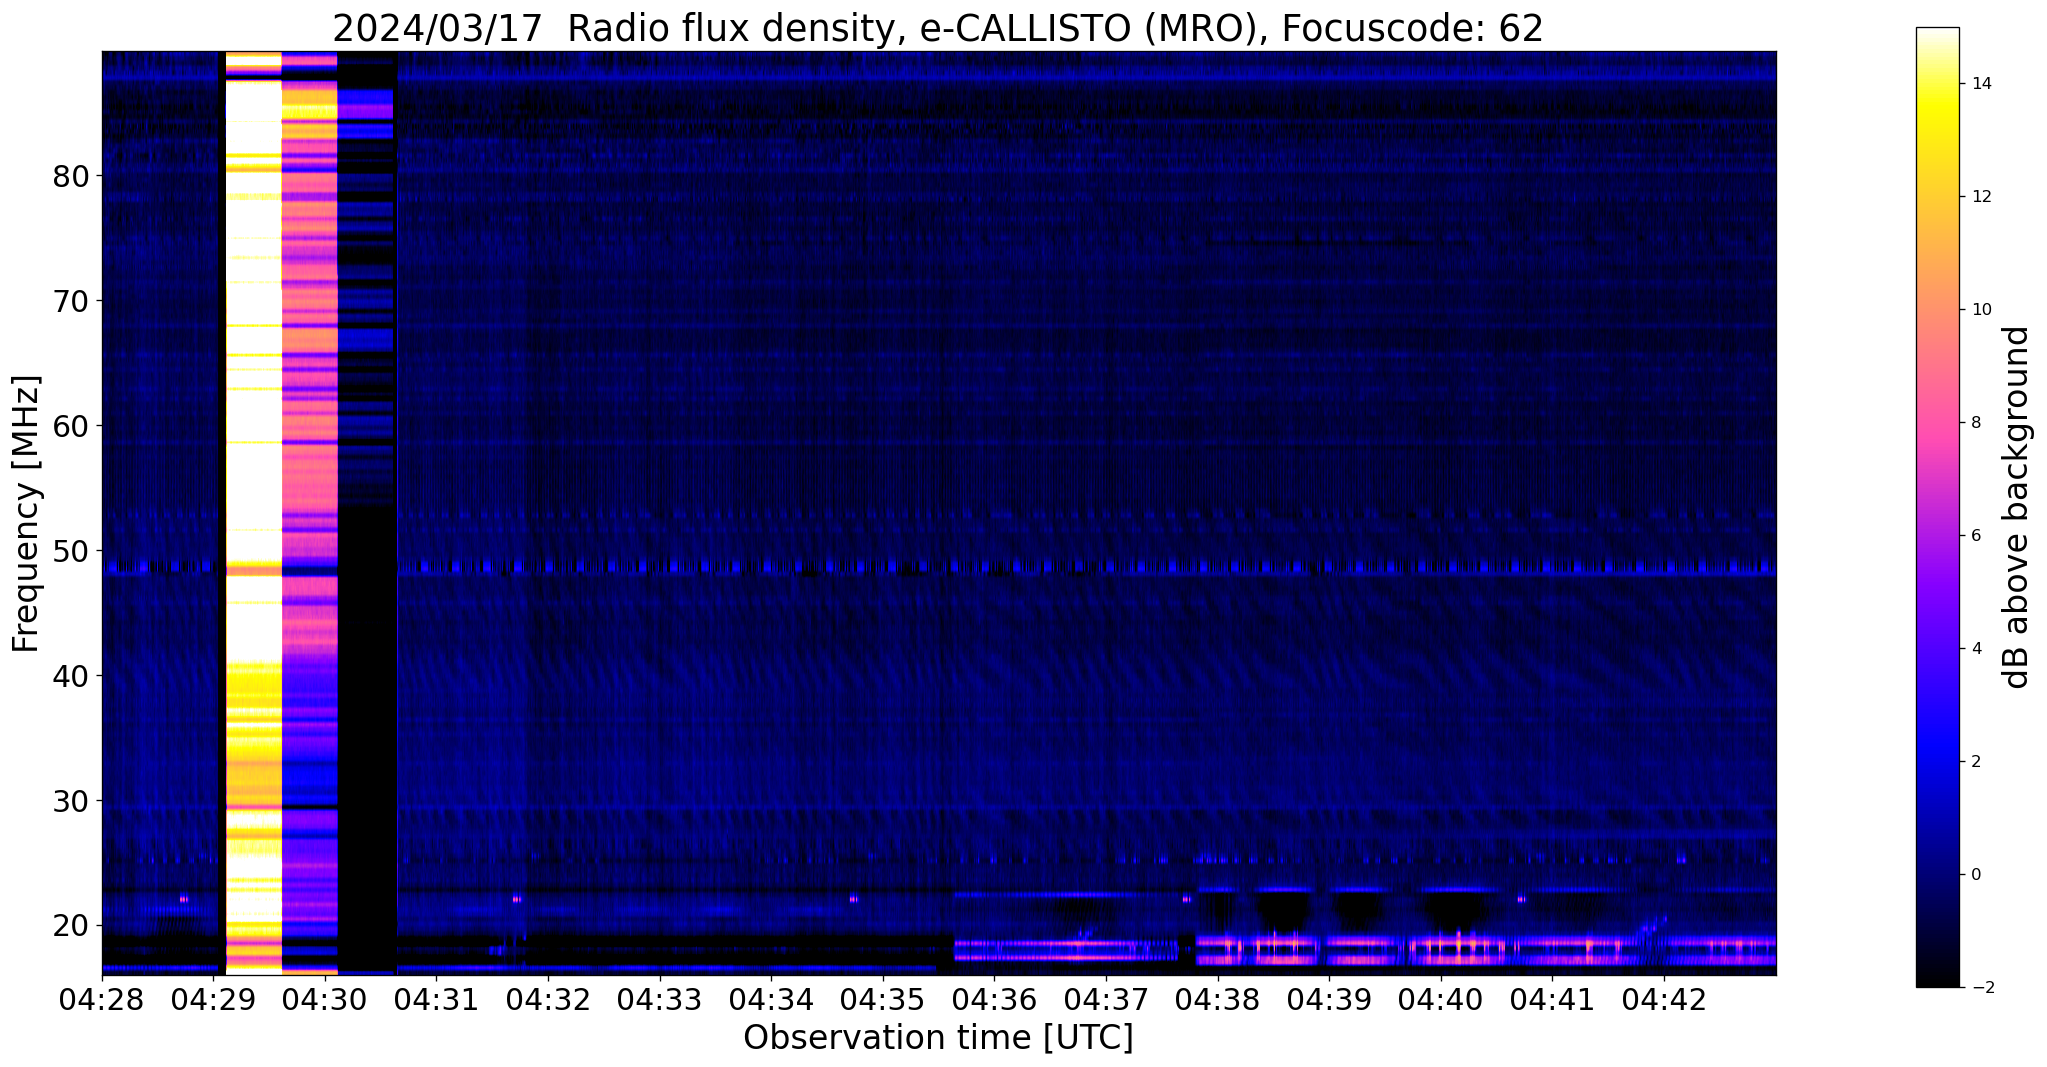Click the 04:35 time tick label
Image resolution: width=2047 pixels, height=1067 pixels.
tap(883, 999)
